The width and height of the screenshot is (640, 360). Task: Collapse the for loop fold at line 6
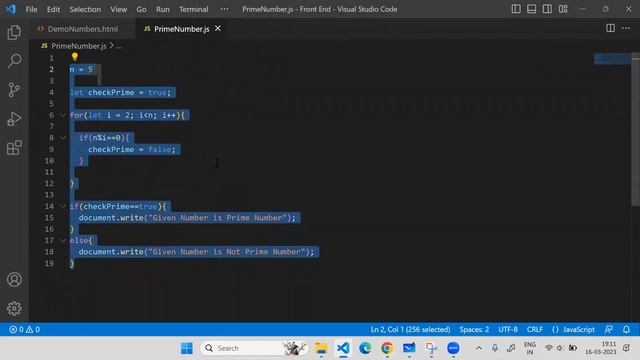63,115
